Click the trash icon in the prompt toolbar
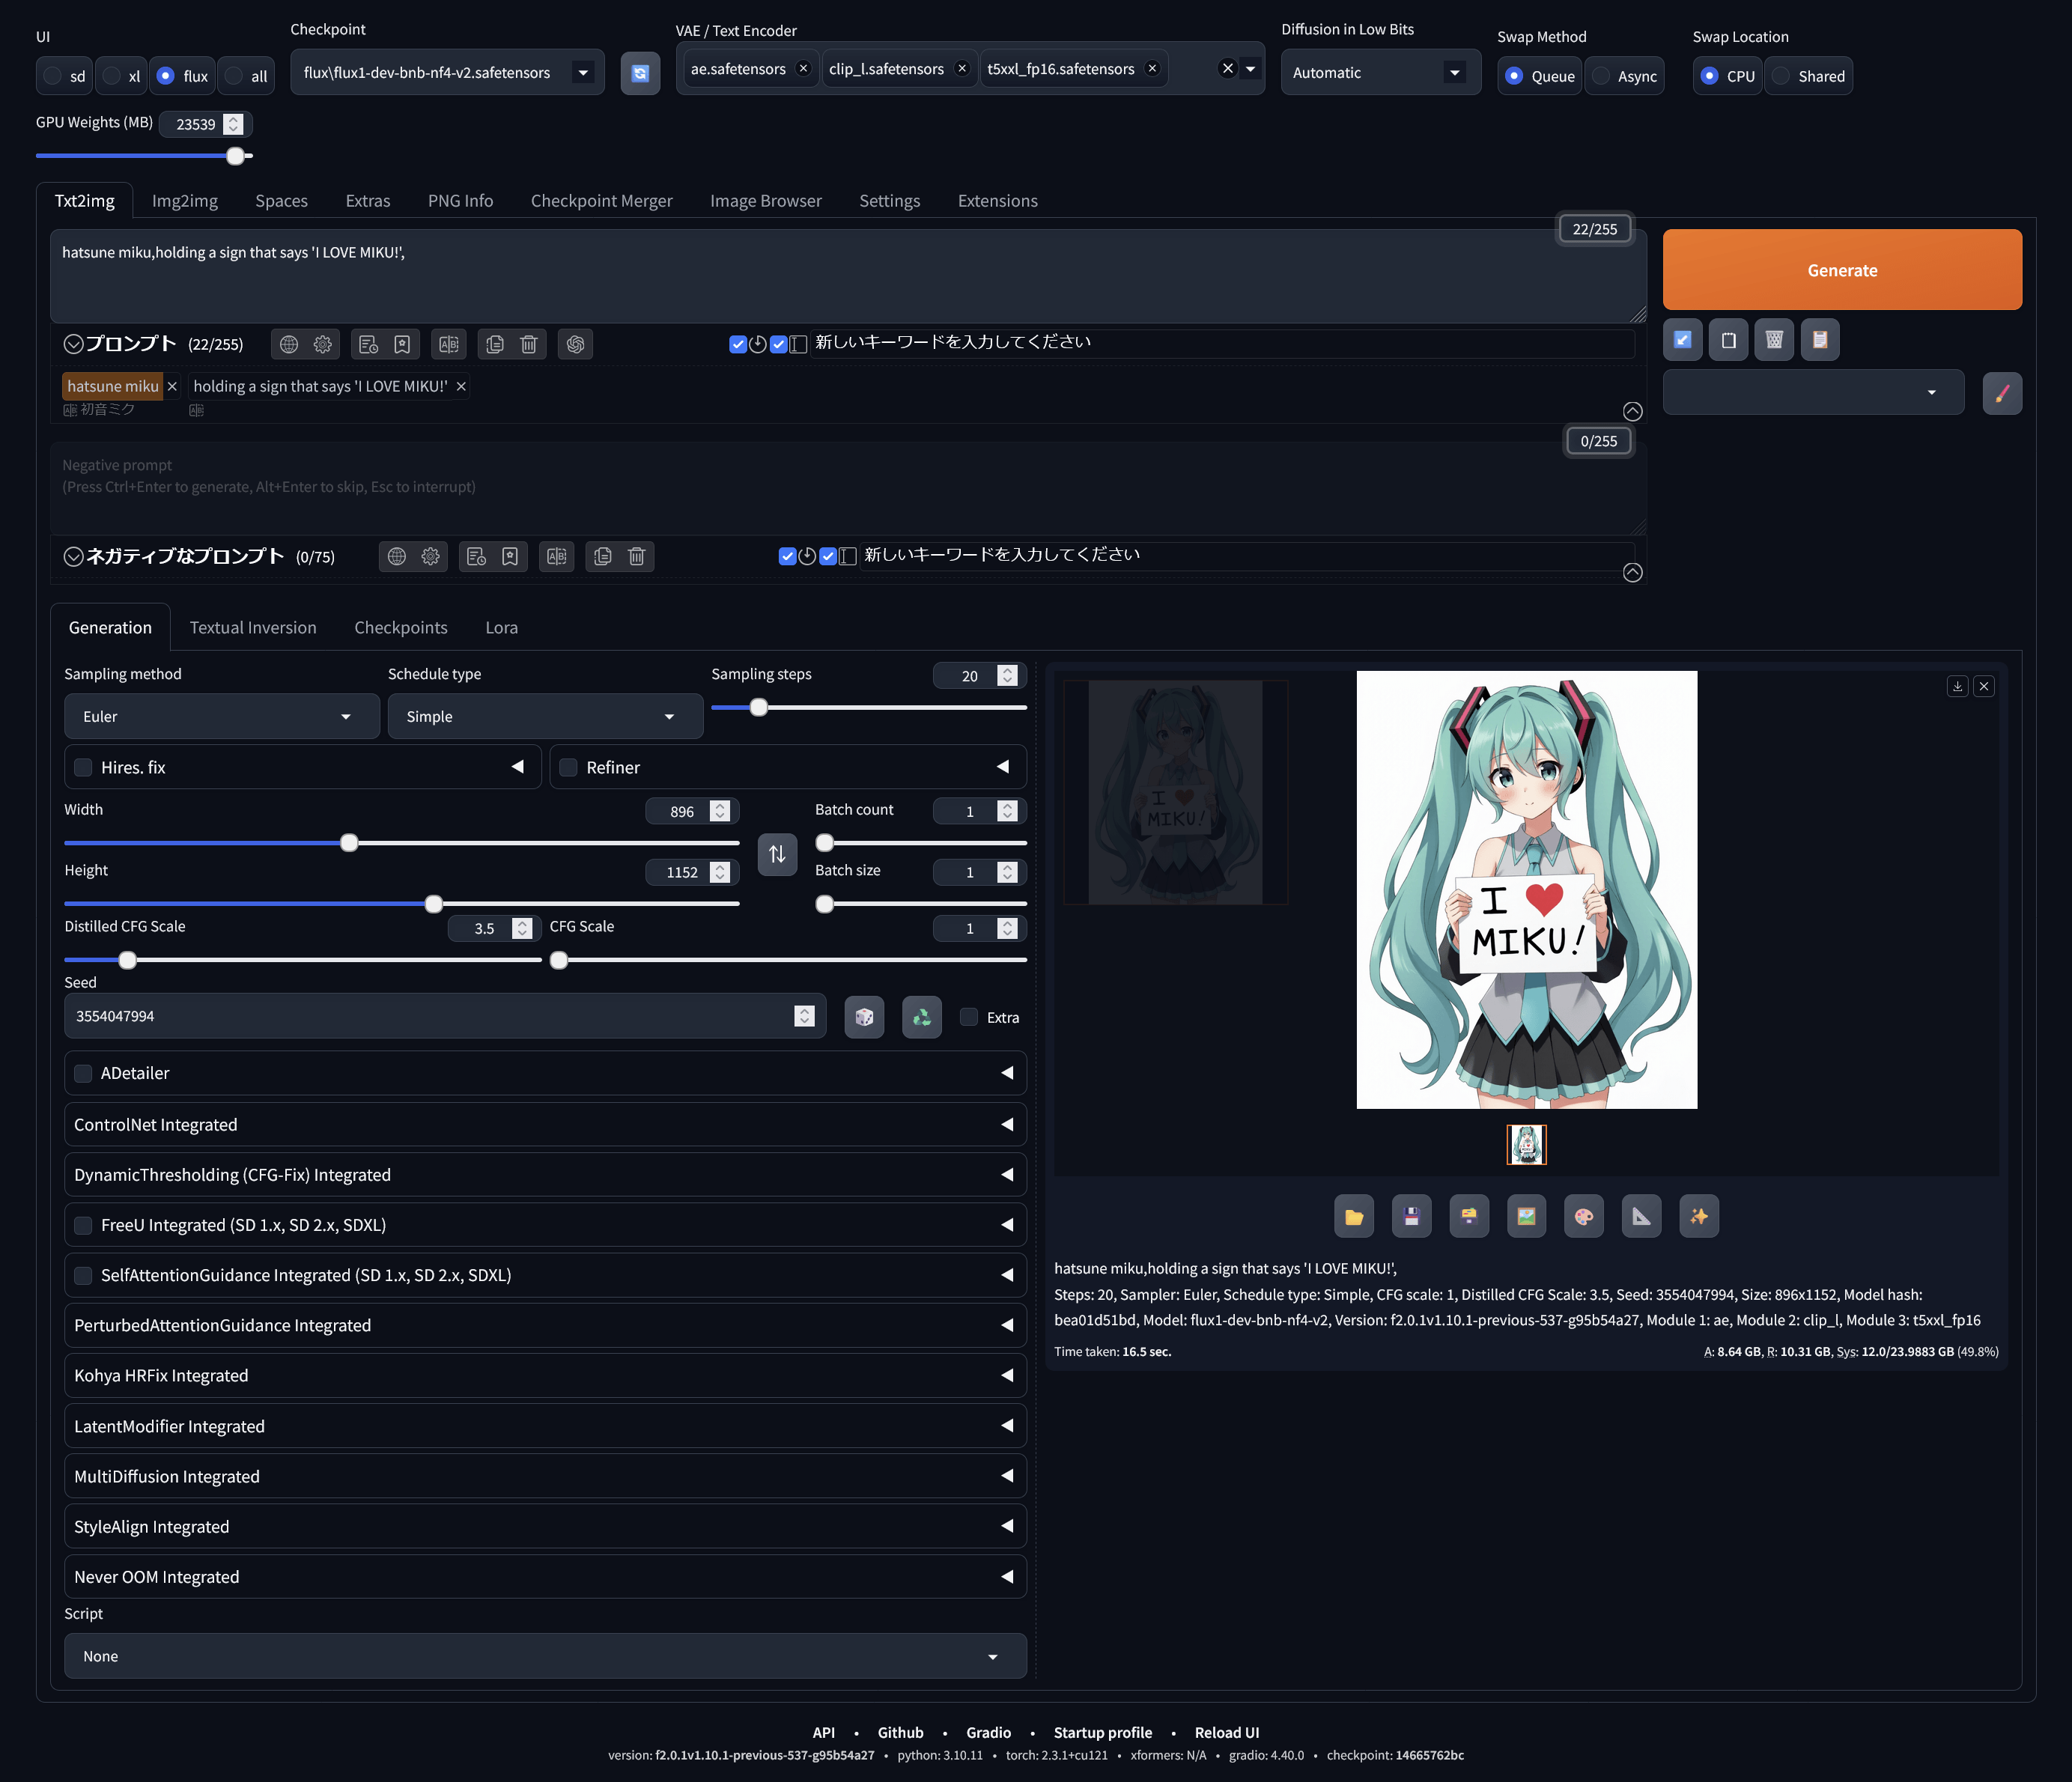Screen dimensions: 2072x1782 point(529,344)
